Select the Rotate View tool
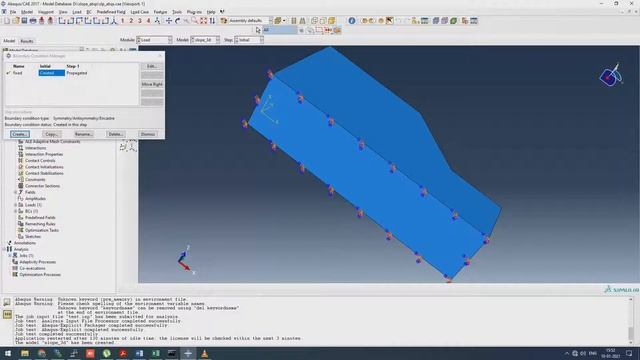 178,21
